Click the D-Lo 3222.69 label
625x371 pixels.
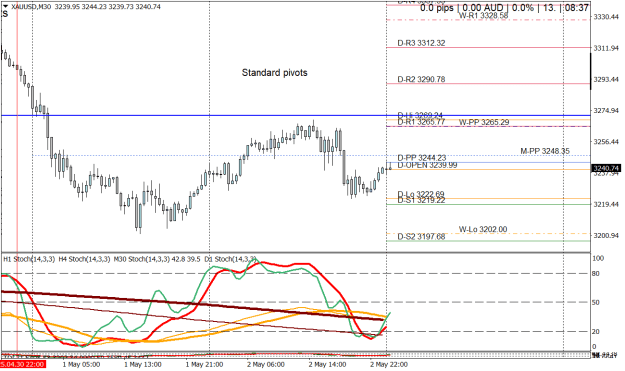[x=421, y=194]
